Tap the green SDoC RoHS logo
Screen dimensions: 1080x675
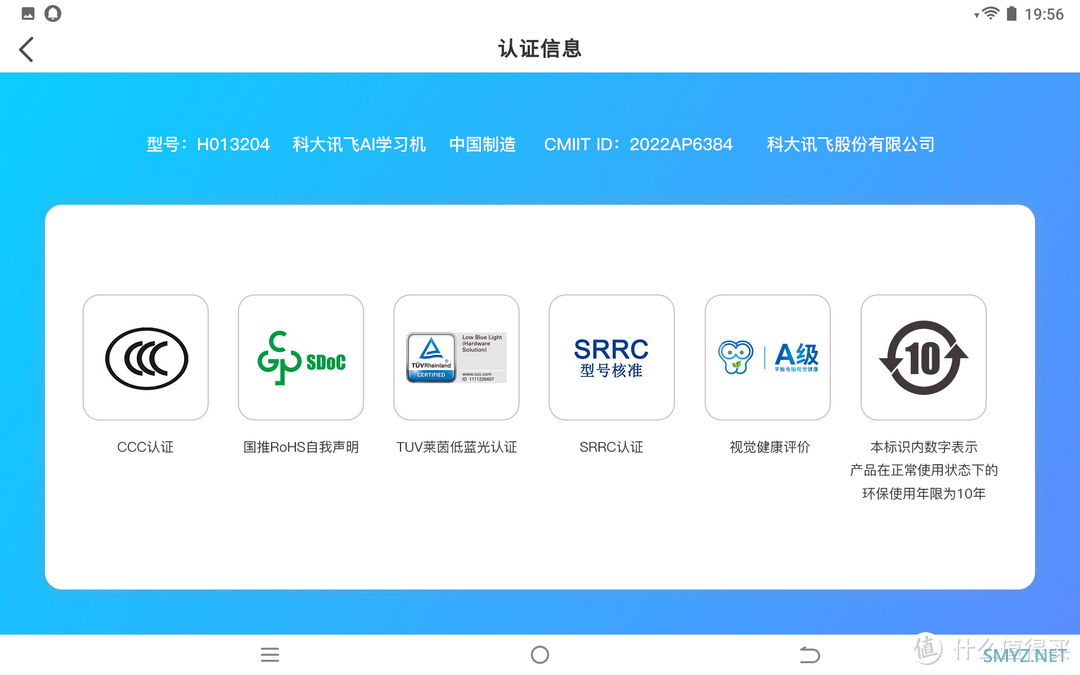coord(301,357)
